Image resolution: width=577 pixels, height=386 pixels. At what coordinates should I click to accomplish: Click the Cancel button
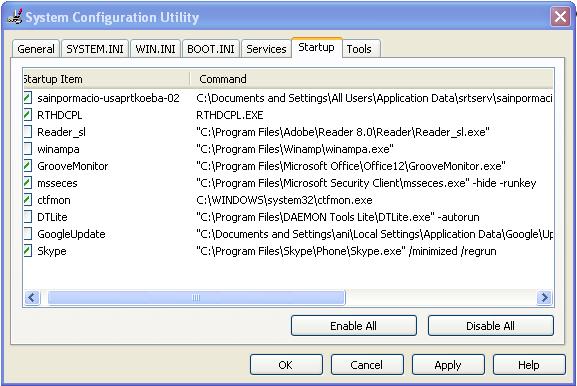tap(367, 365)
